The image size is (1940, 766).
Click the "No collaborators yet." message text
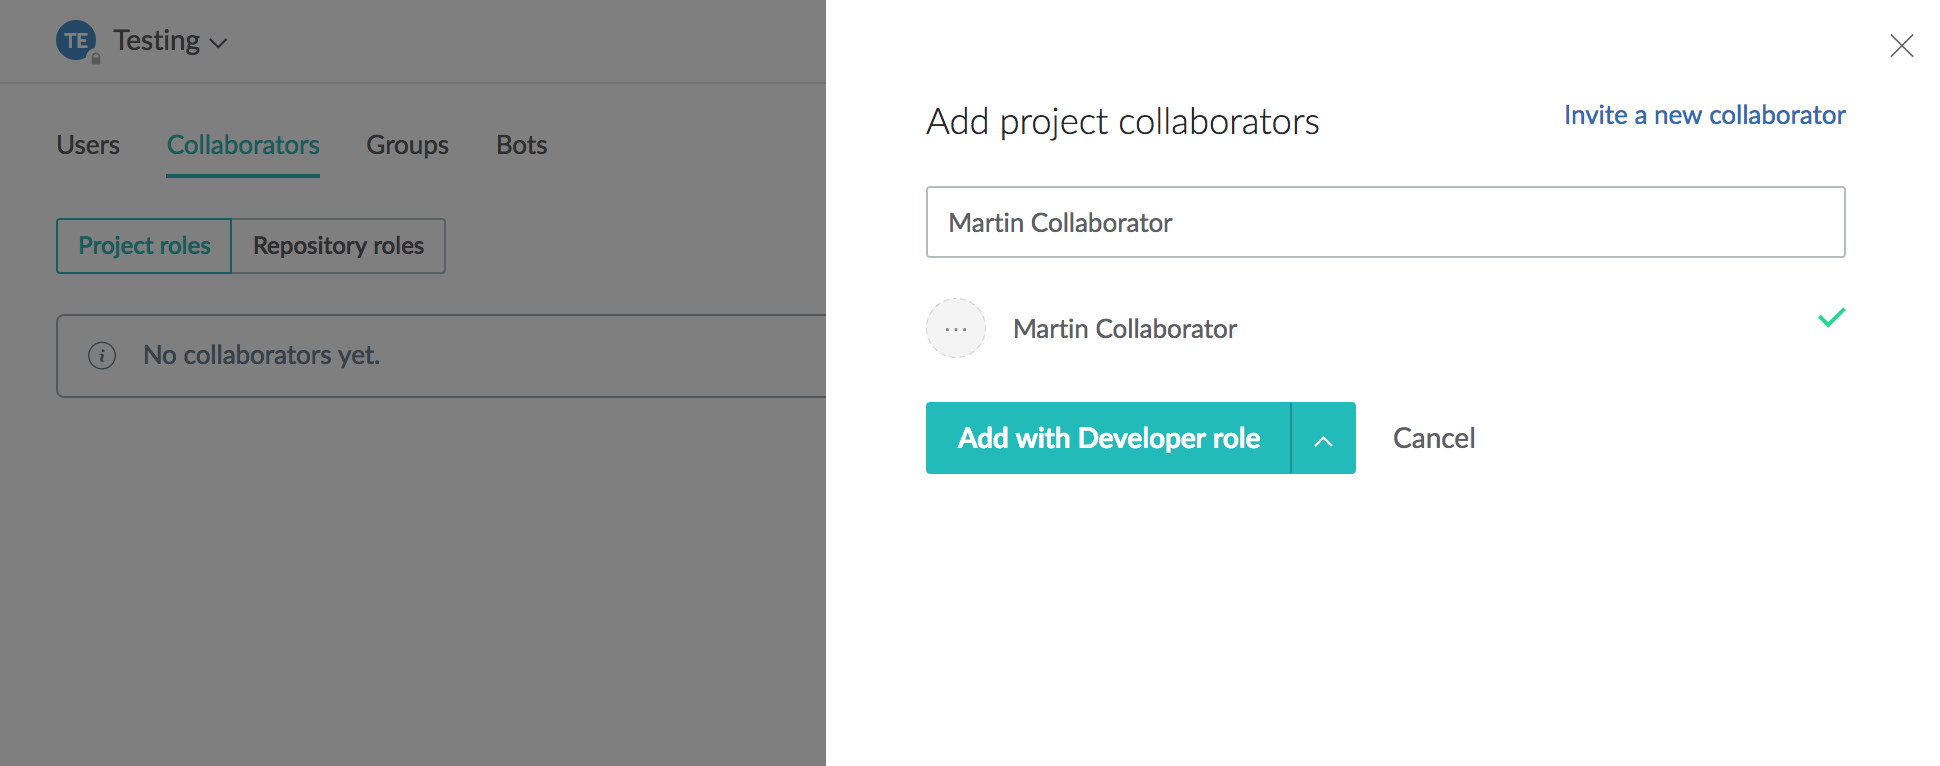click(261, 355)
